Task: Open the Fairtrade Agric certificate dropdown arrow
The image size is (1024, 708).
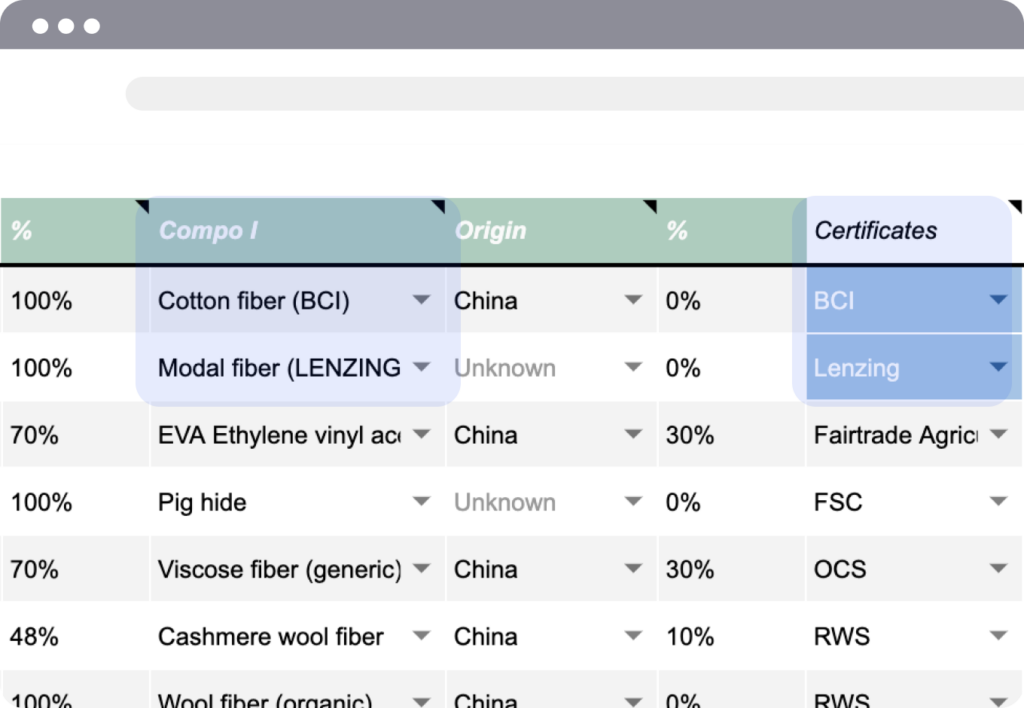Action: point(998,434)
